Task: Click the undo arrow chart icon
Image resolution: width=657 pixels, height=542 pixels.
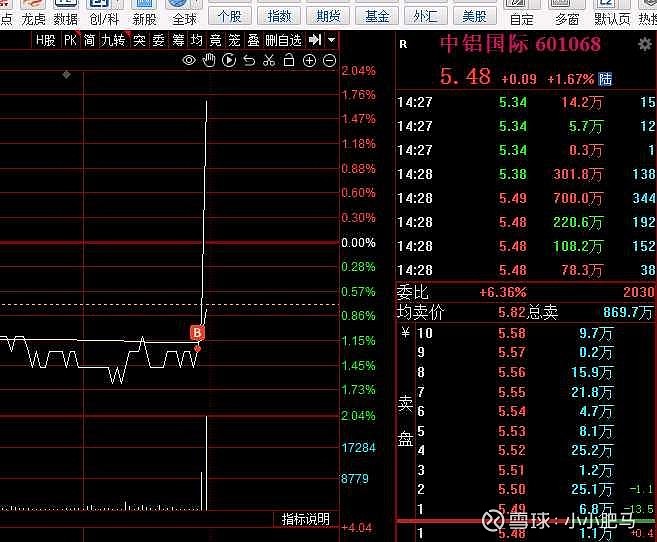Action: pos(249,61)
